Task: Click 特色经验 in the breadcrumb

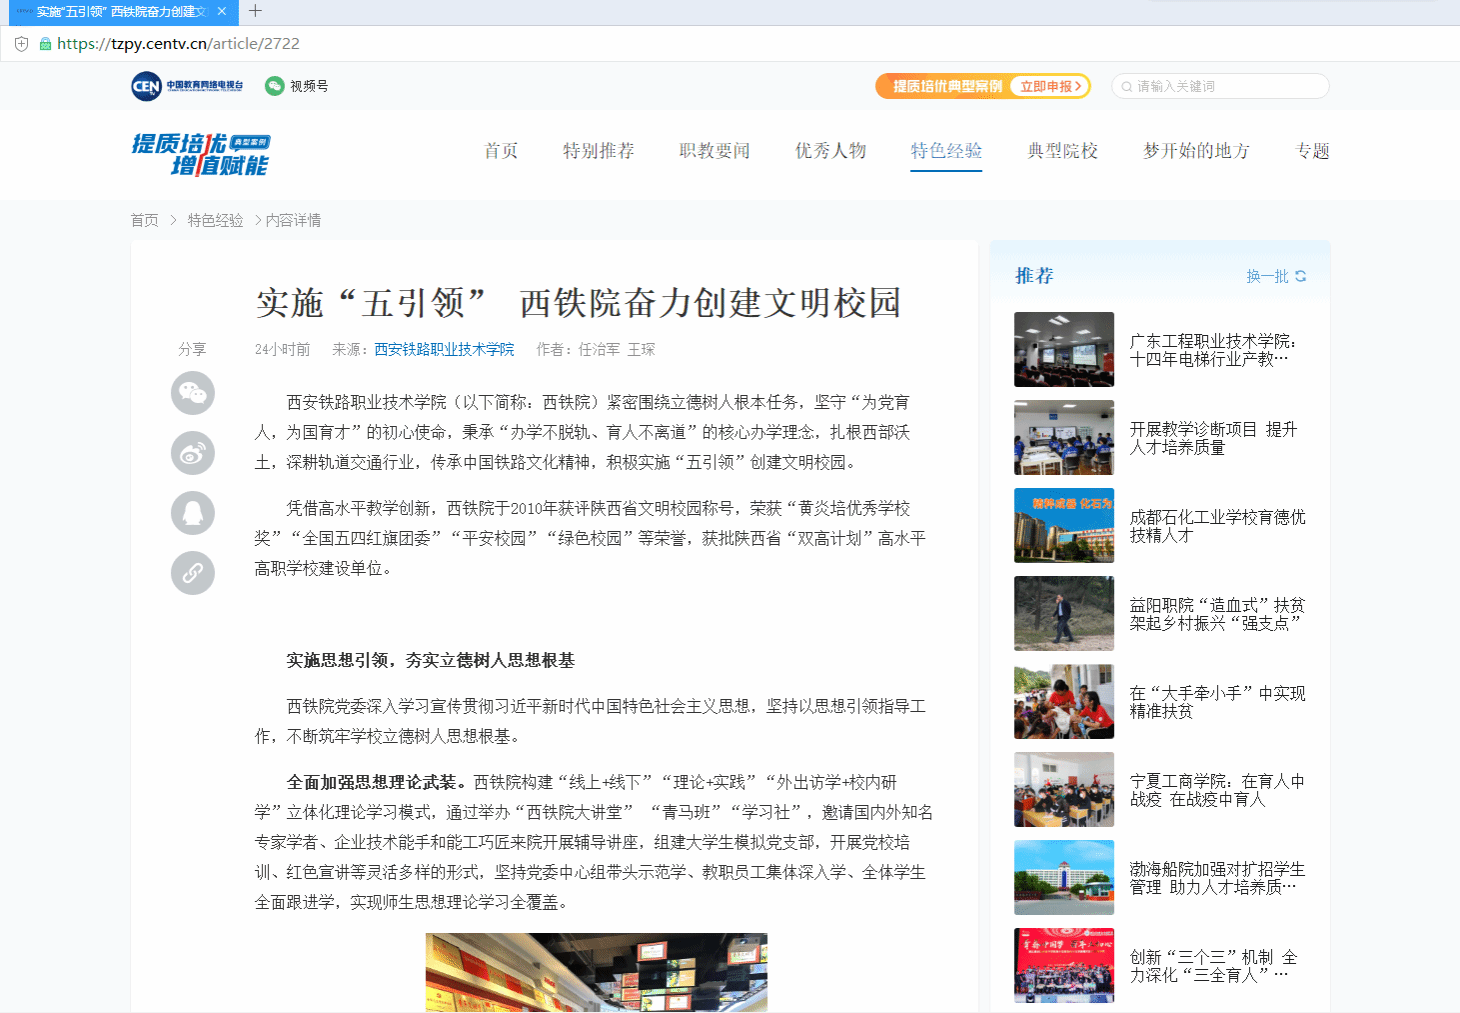Action: (x=215, y=220)
